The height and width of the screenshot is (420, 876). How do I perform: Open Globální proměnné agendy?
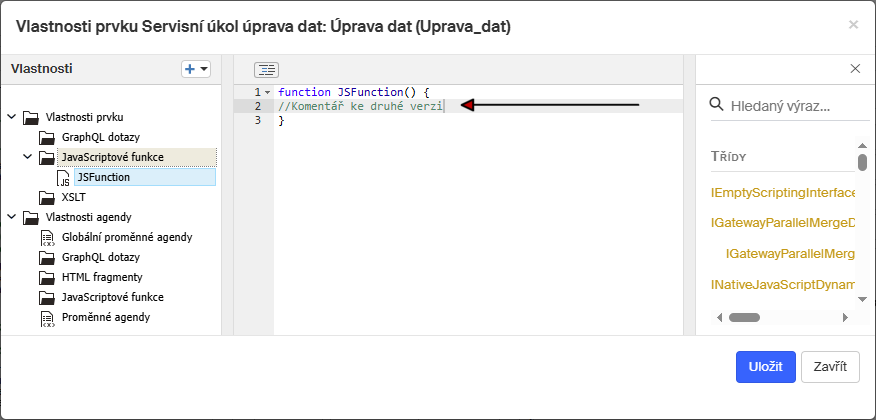127,237
